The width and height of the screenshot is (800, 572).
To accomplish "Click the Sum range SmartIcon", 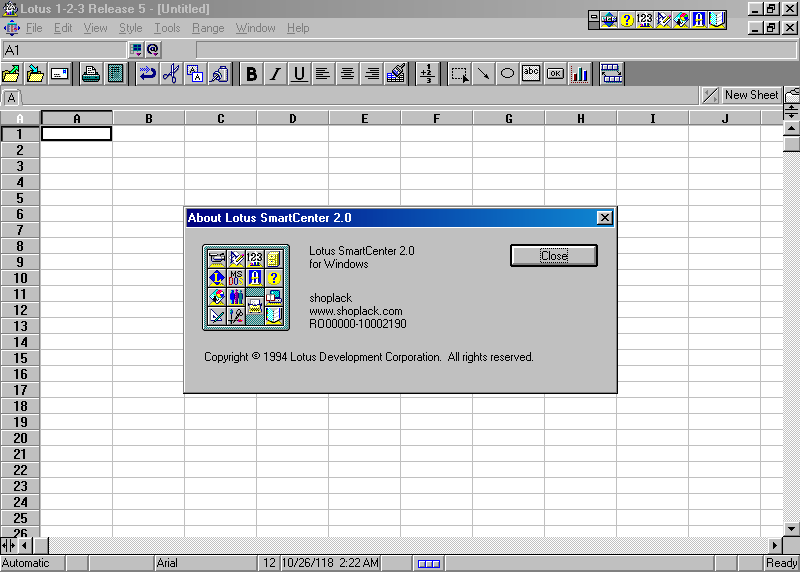I will (x=427, y=74).
